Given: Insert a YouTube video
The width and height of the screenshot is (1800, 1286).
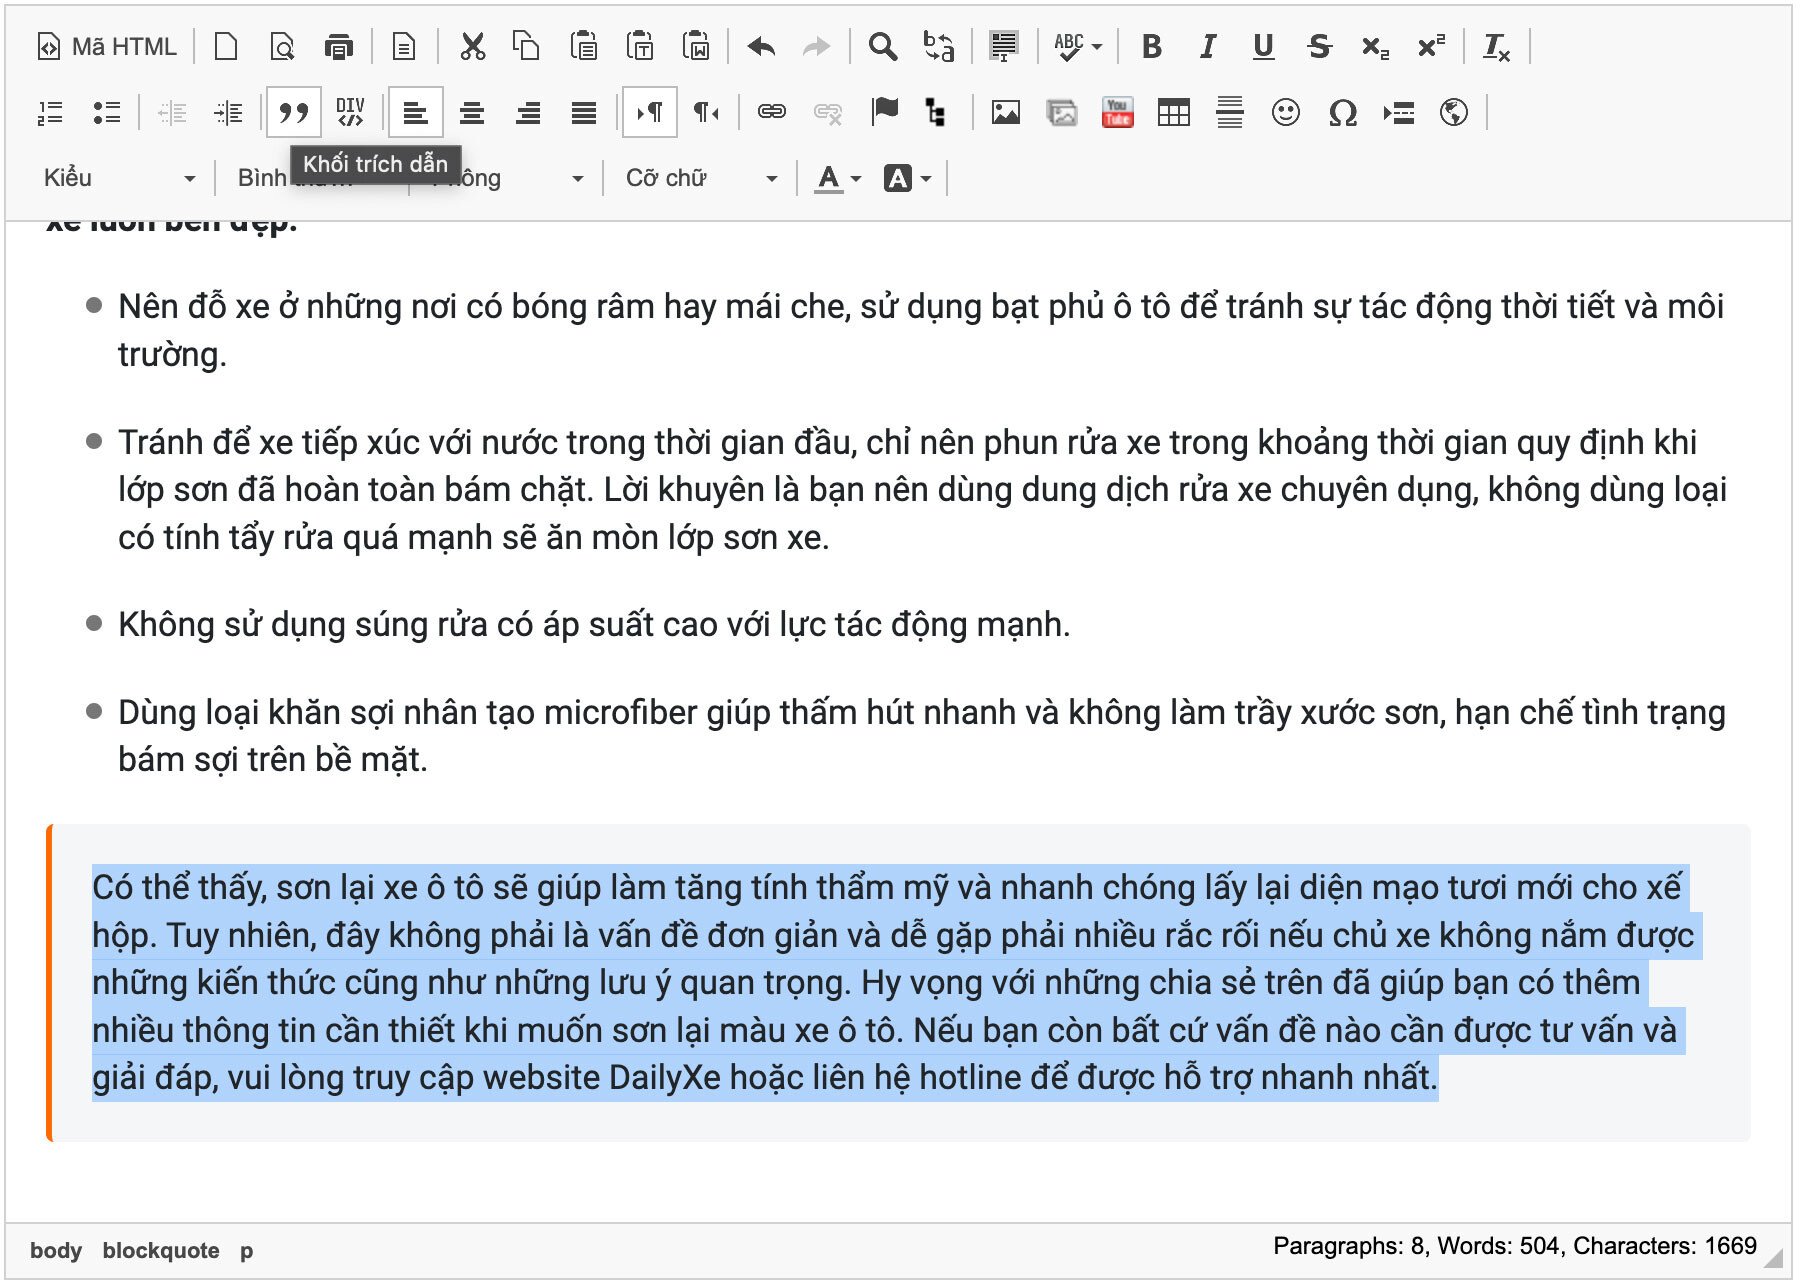Looking at the screenshot, I should click(x=1117, y=112).
